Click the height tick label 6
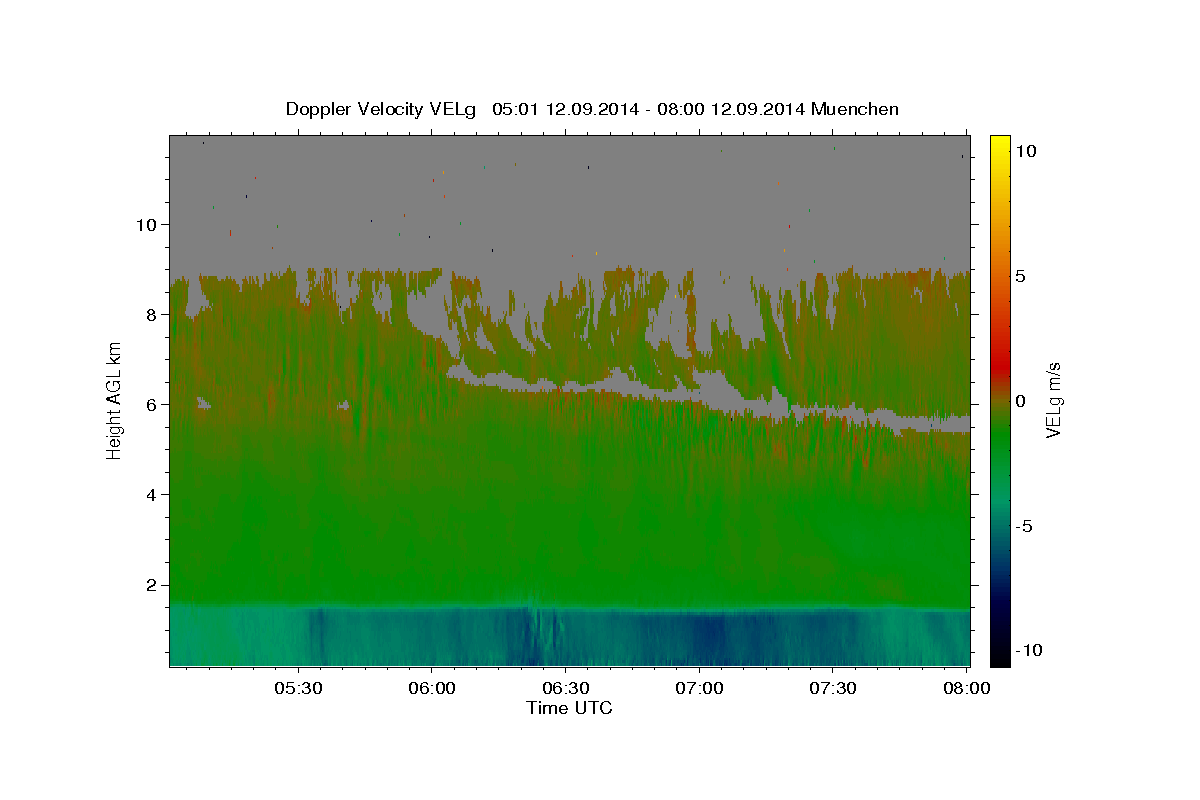Image resolution: width=1200 pixels, height=800 pixels. (154, 405)
